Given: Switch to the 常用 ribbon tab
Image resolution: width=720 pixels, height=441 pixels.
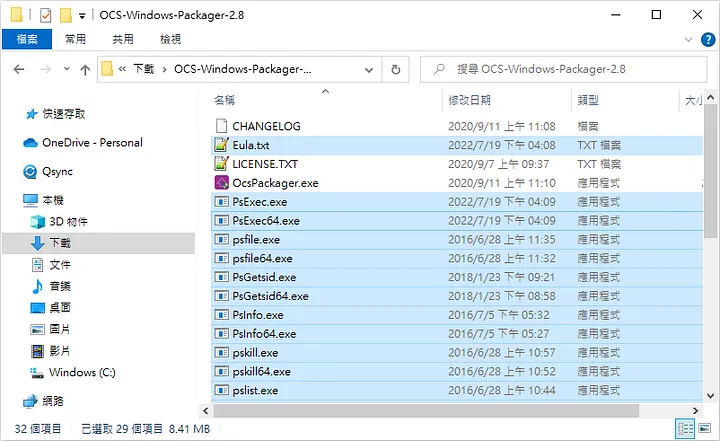Looking at the screenshot, I should [75, 40].
